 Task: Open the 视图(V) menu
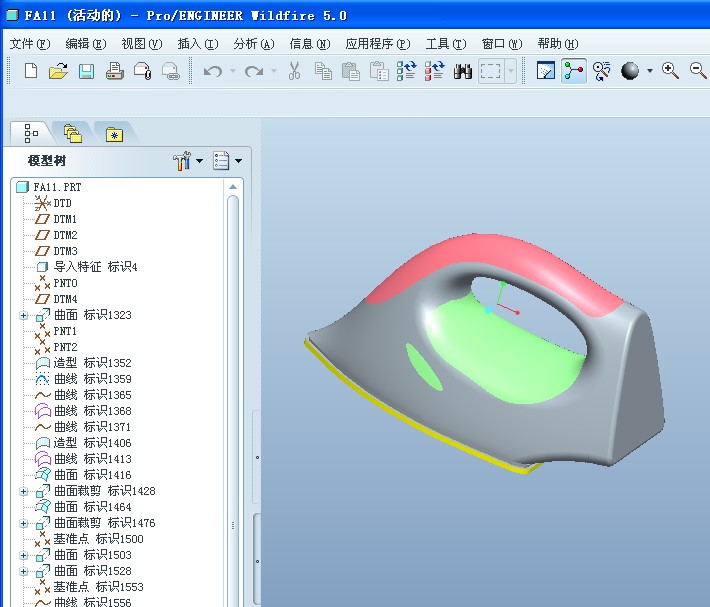[x=142, y=44]
